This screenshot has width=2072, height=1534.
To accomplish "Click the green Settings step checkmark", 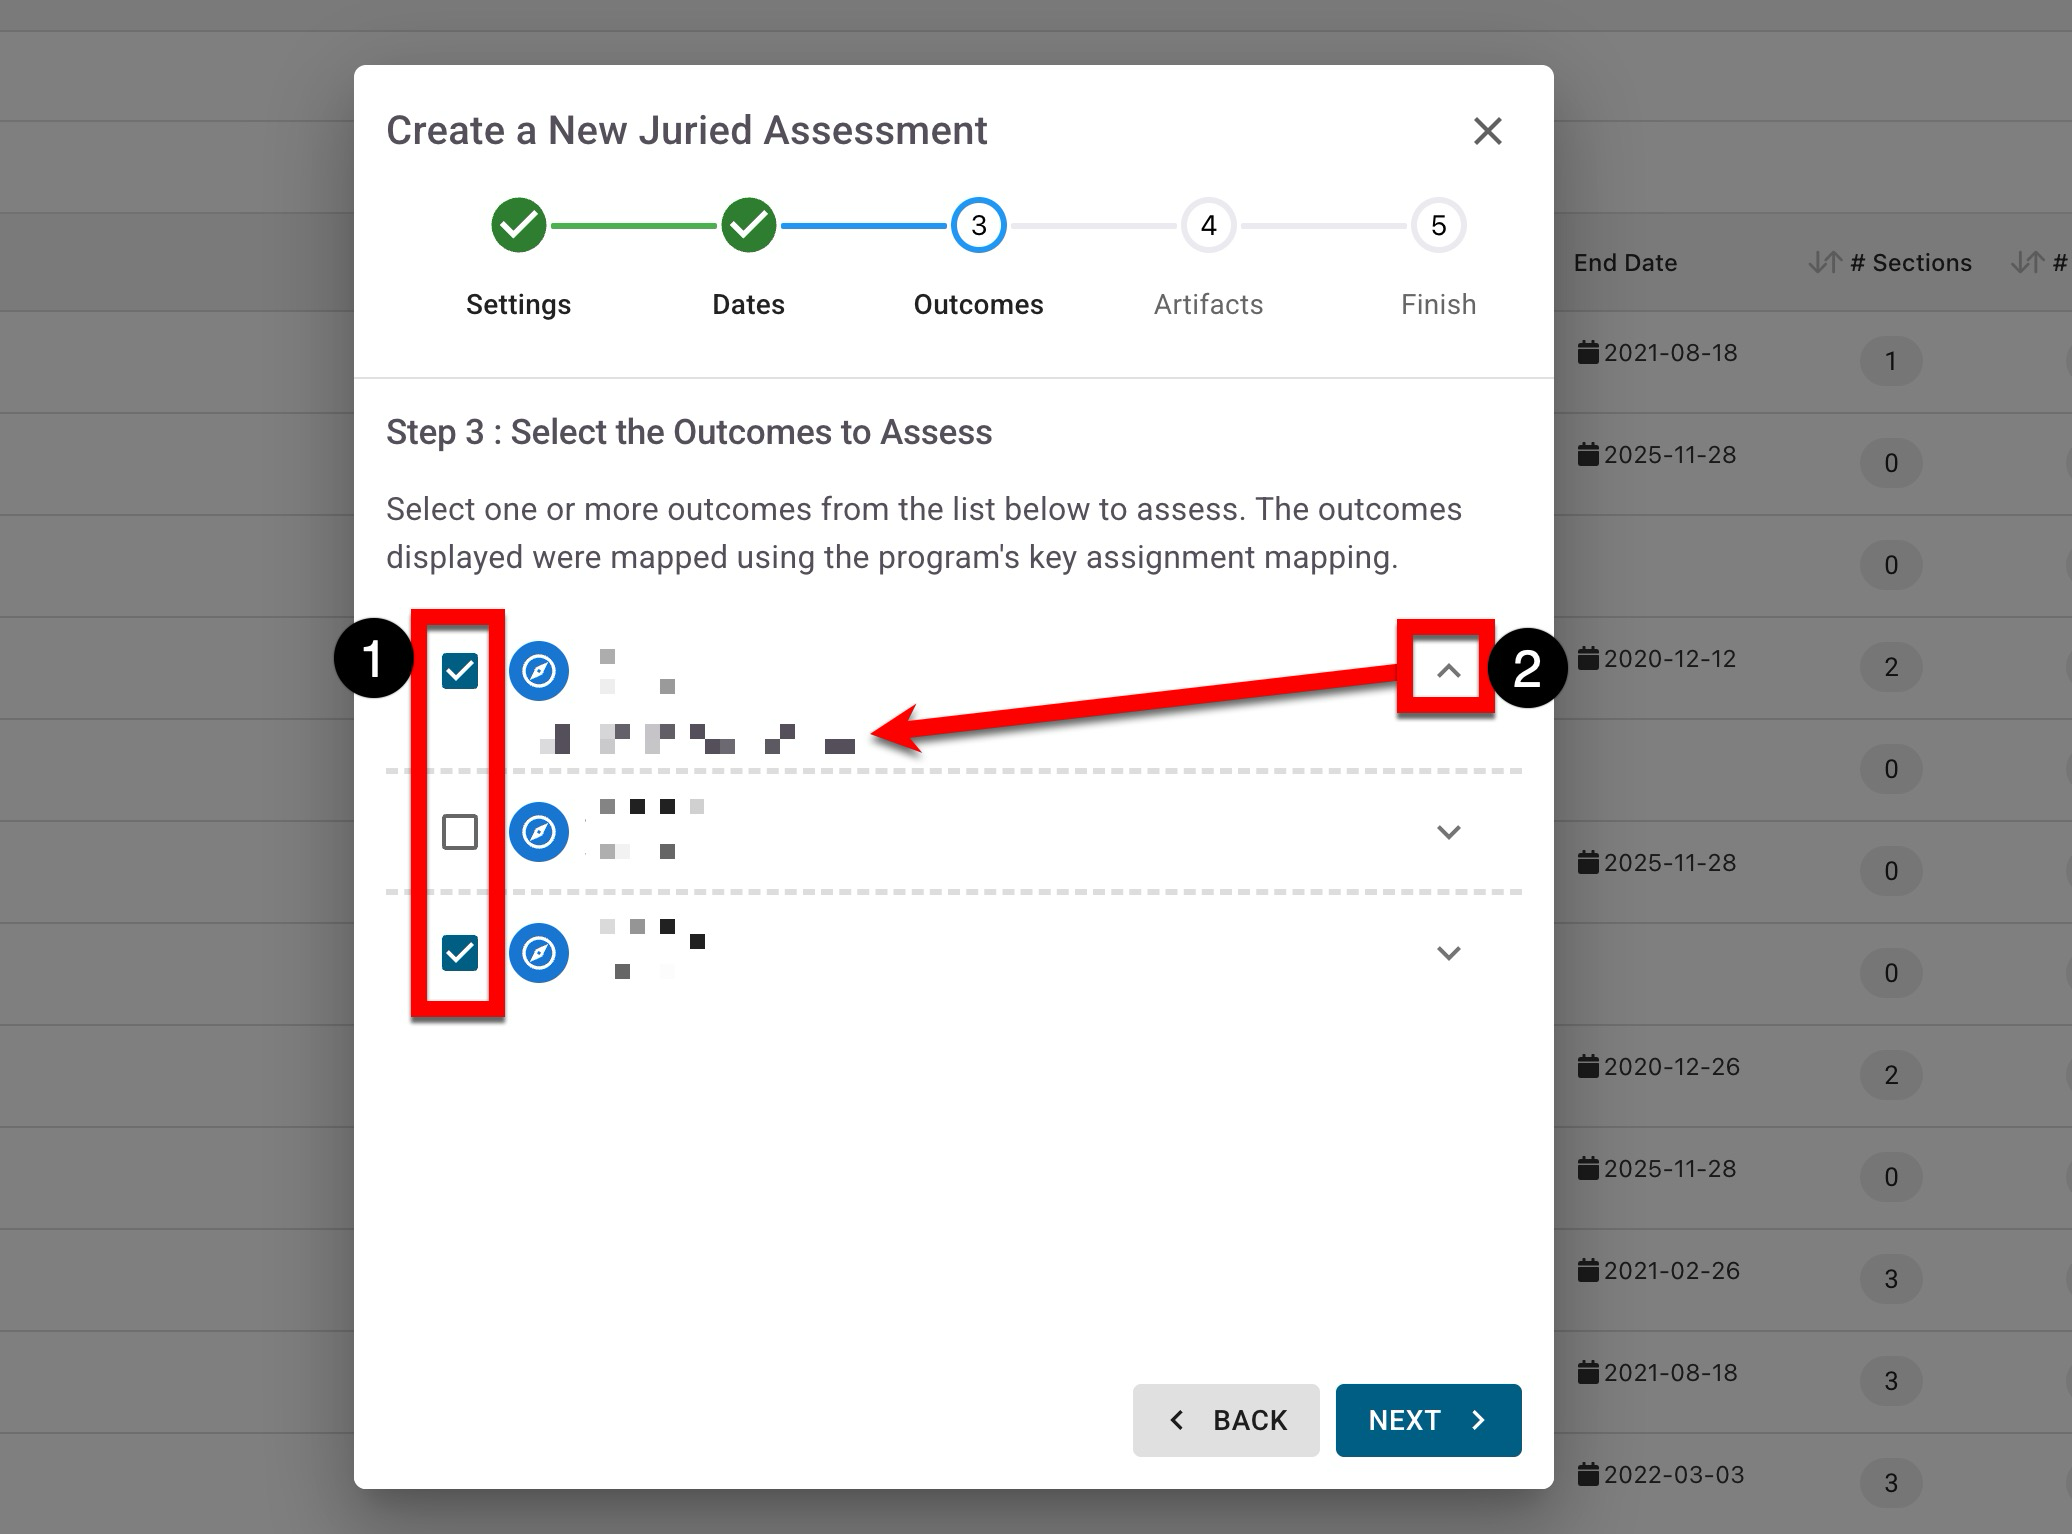I will pos(518,225).
